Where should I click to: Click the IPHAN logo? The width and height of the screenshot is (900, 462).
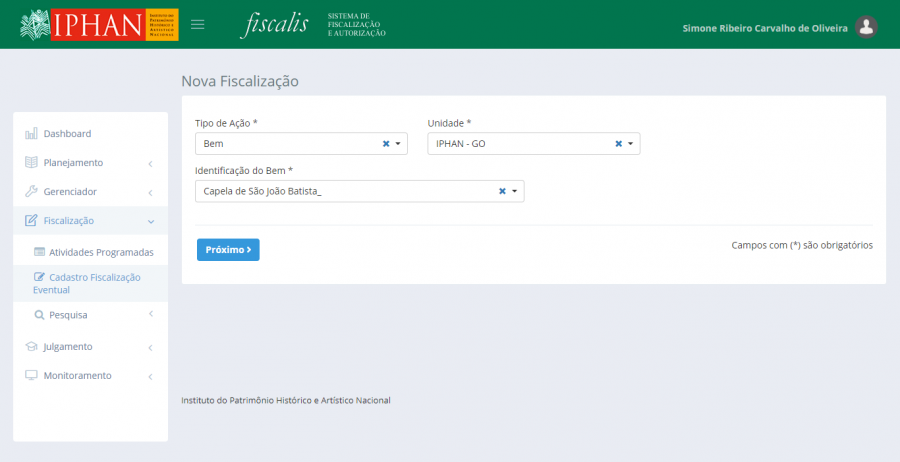(99, 25)
